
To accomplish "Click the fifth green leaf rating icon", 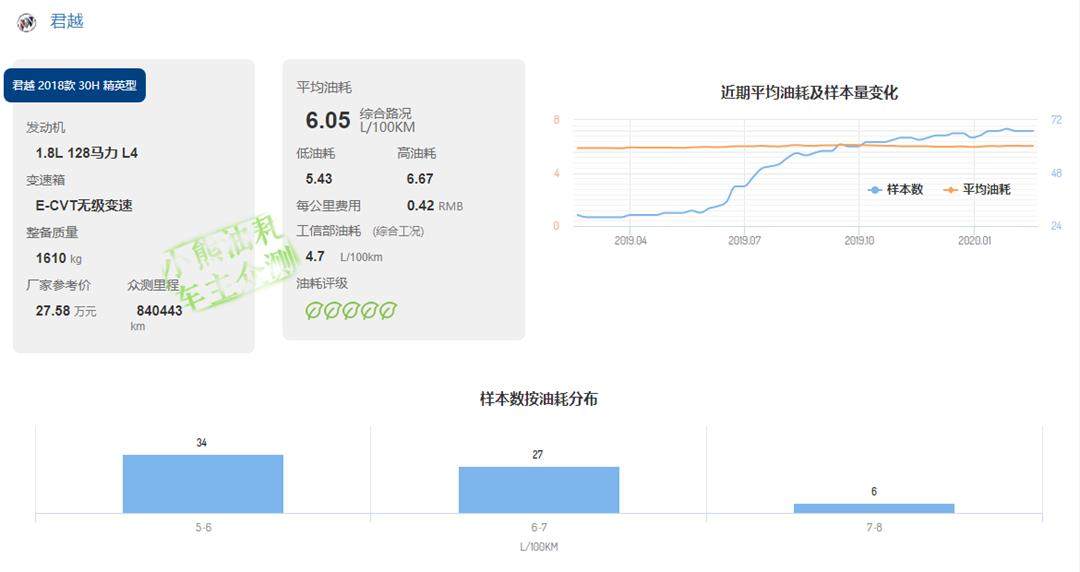I will point(388,311).
